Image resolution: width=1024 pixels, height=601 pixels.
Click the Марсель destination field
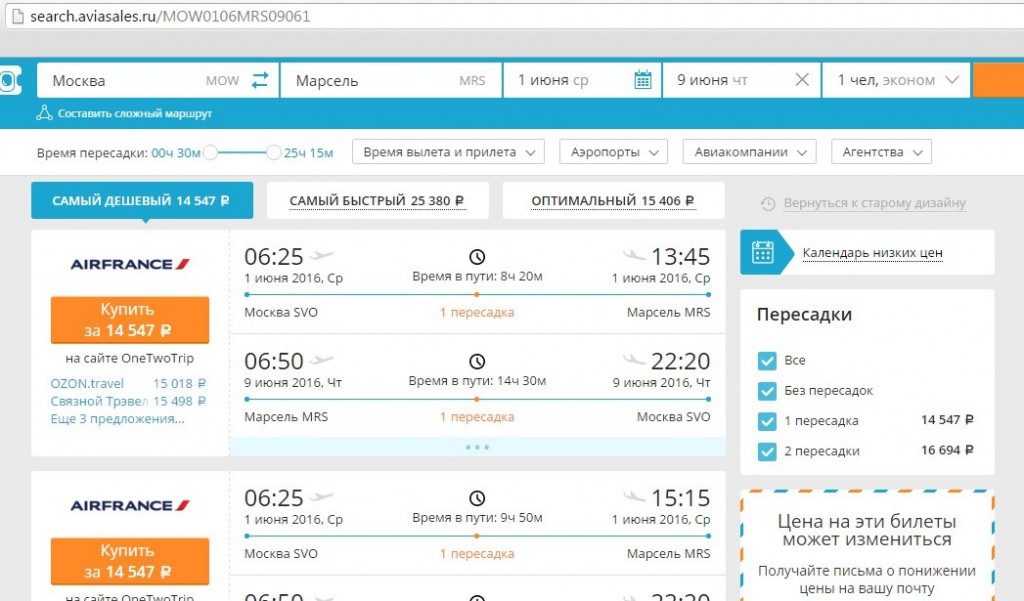pos(391,80)
